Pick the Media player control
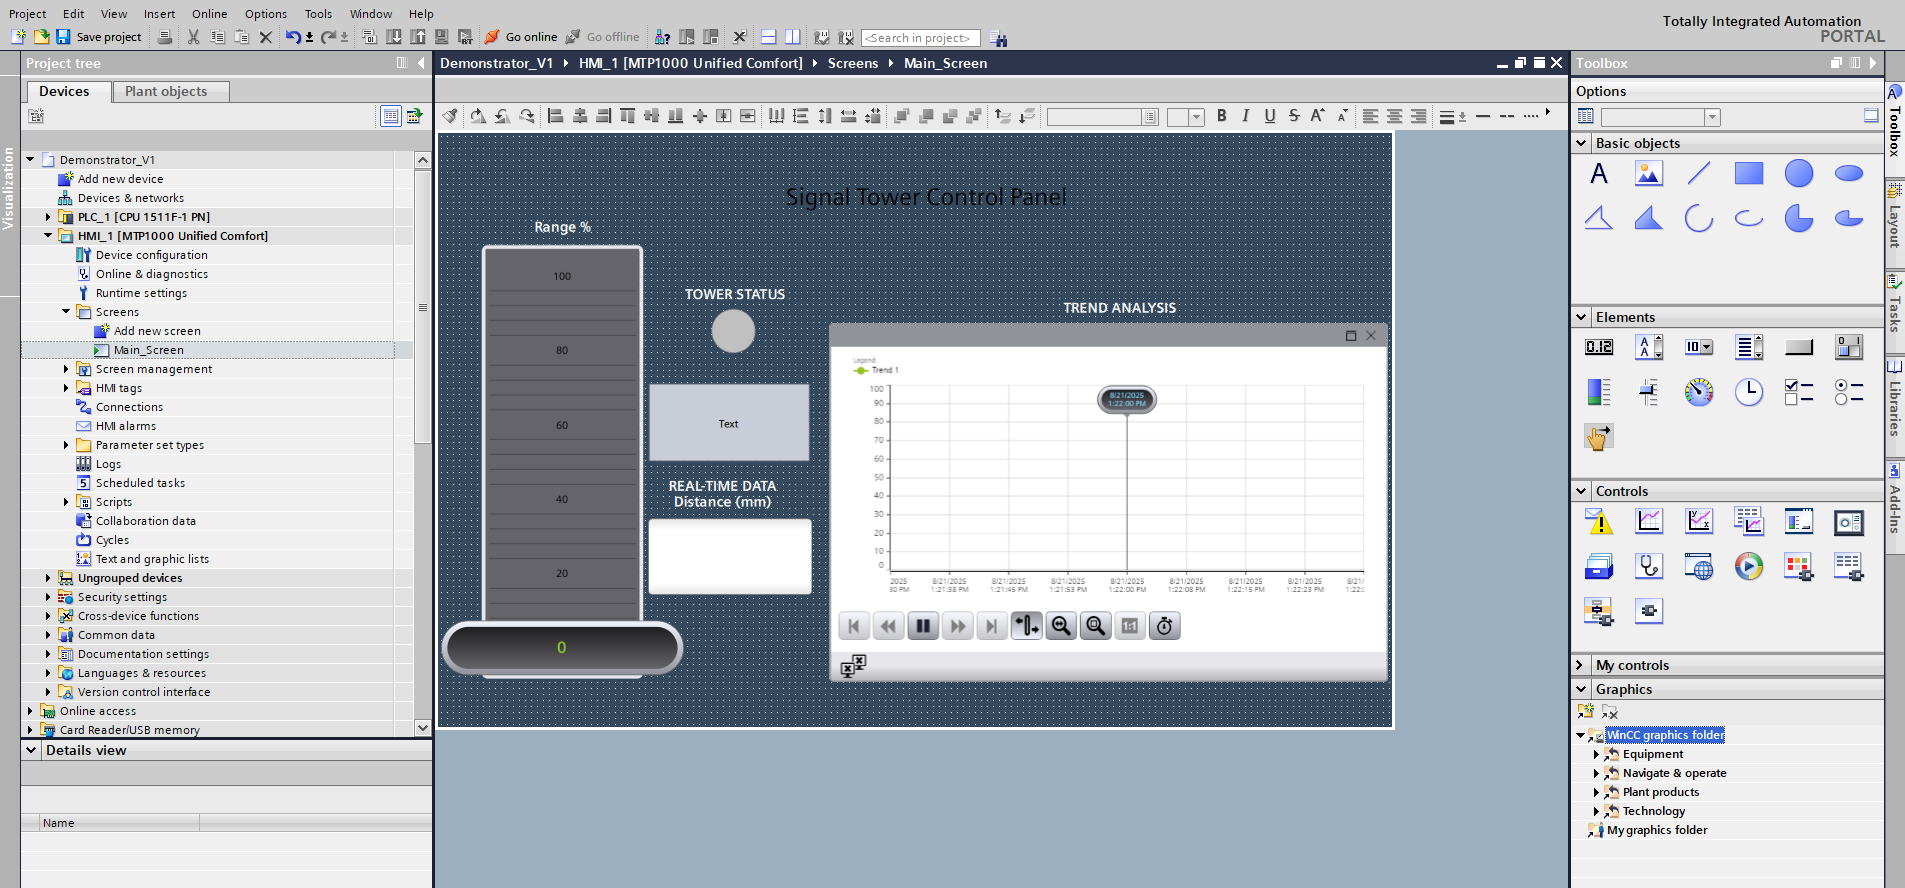The width and height of the screenshot is (1905, 888). 1748,567
